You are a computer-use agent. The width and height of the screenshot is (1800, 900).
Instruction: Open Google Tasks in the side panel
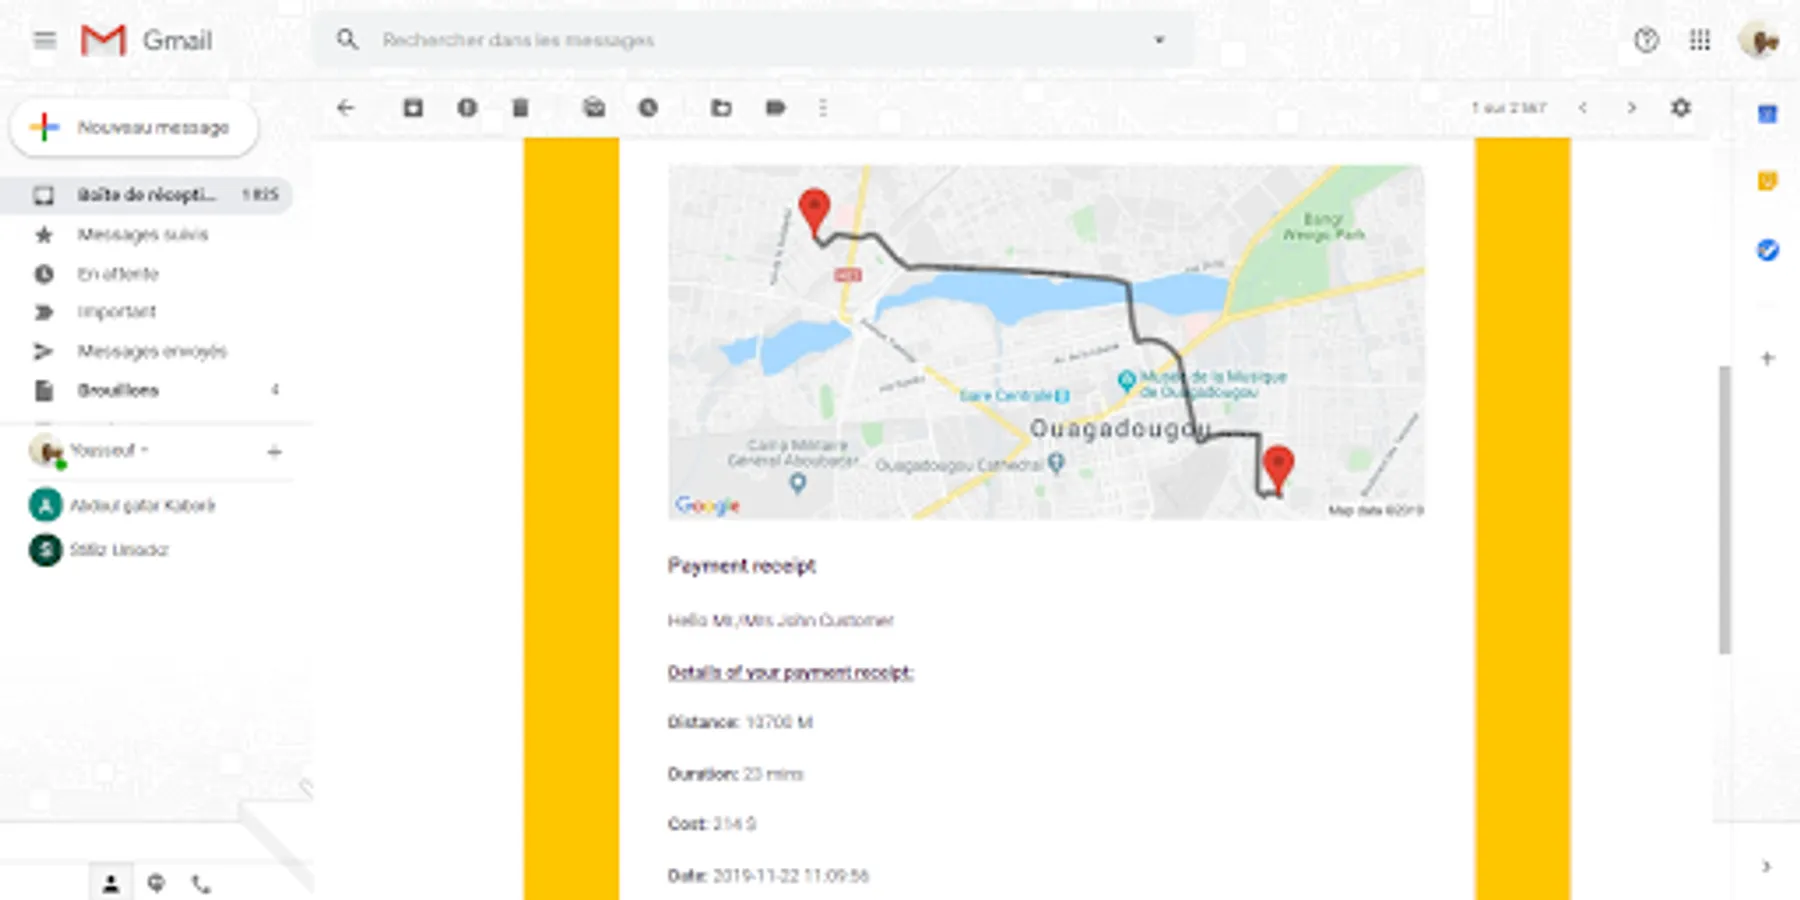1767,250
